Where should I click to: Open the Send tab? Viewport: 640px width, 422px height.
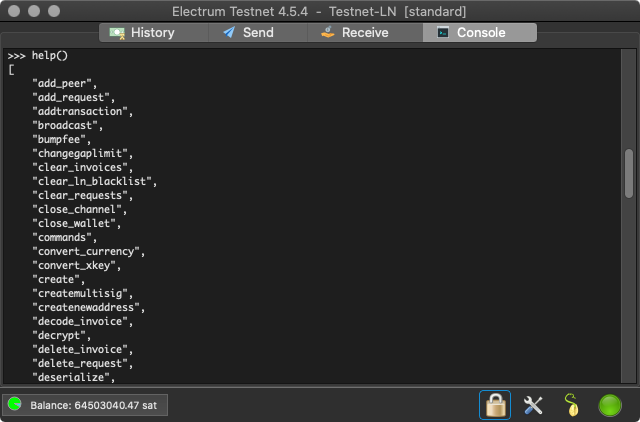click(258, 33)
